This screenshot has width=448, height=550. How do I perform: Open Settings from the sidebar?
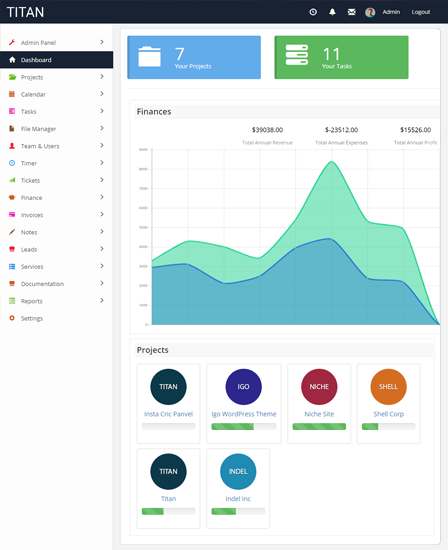[56, 318]
